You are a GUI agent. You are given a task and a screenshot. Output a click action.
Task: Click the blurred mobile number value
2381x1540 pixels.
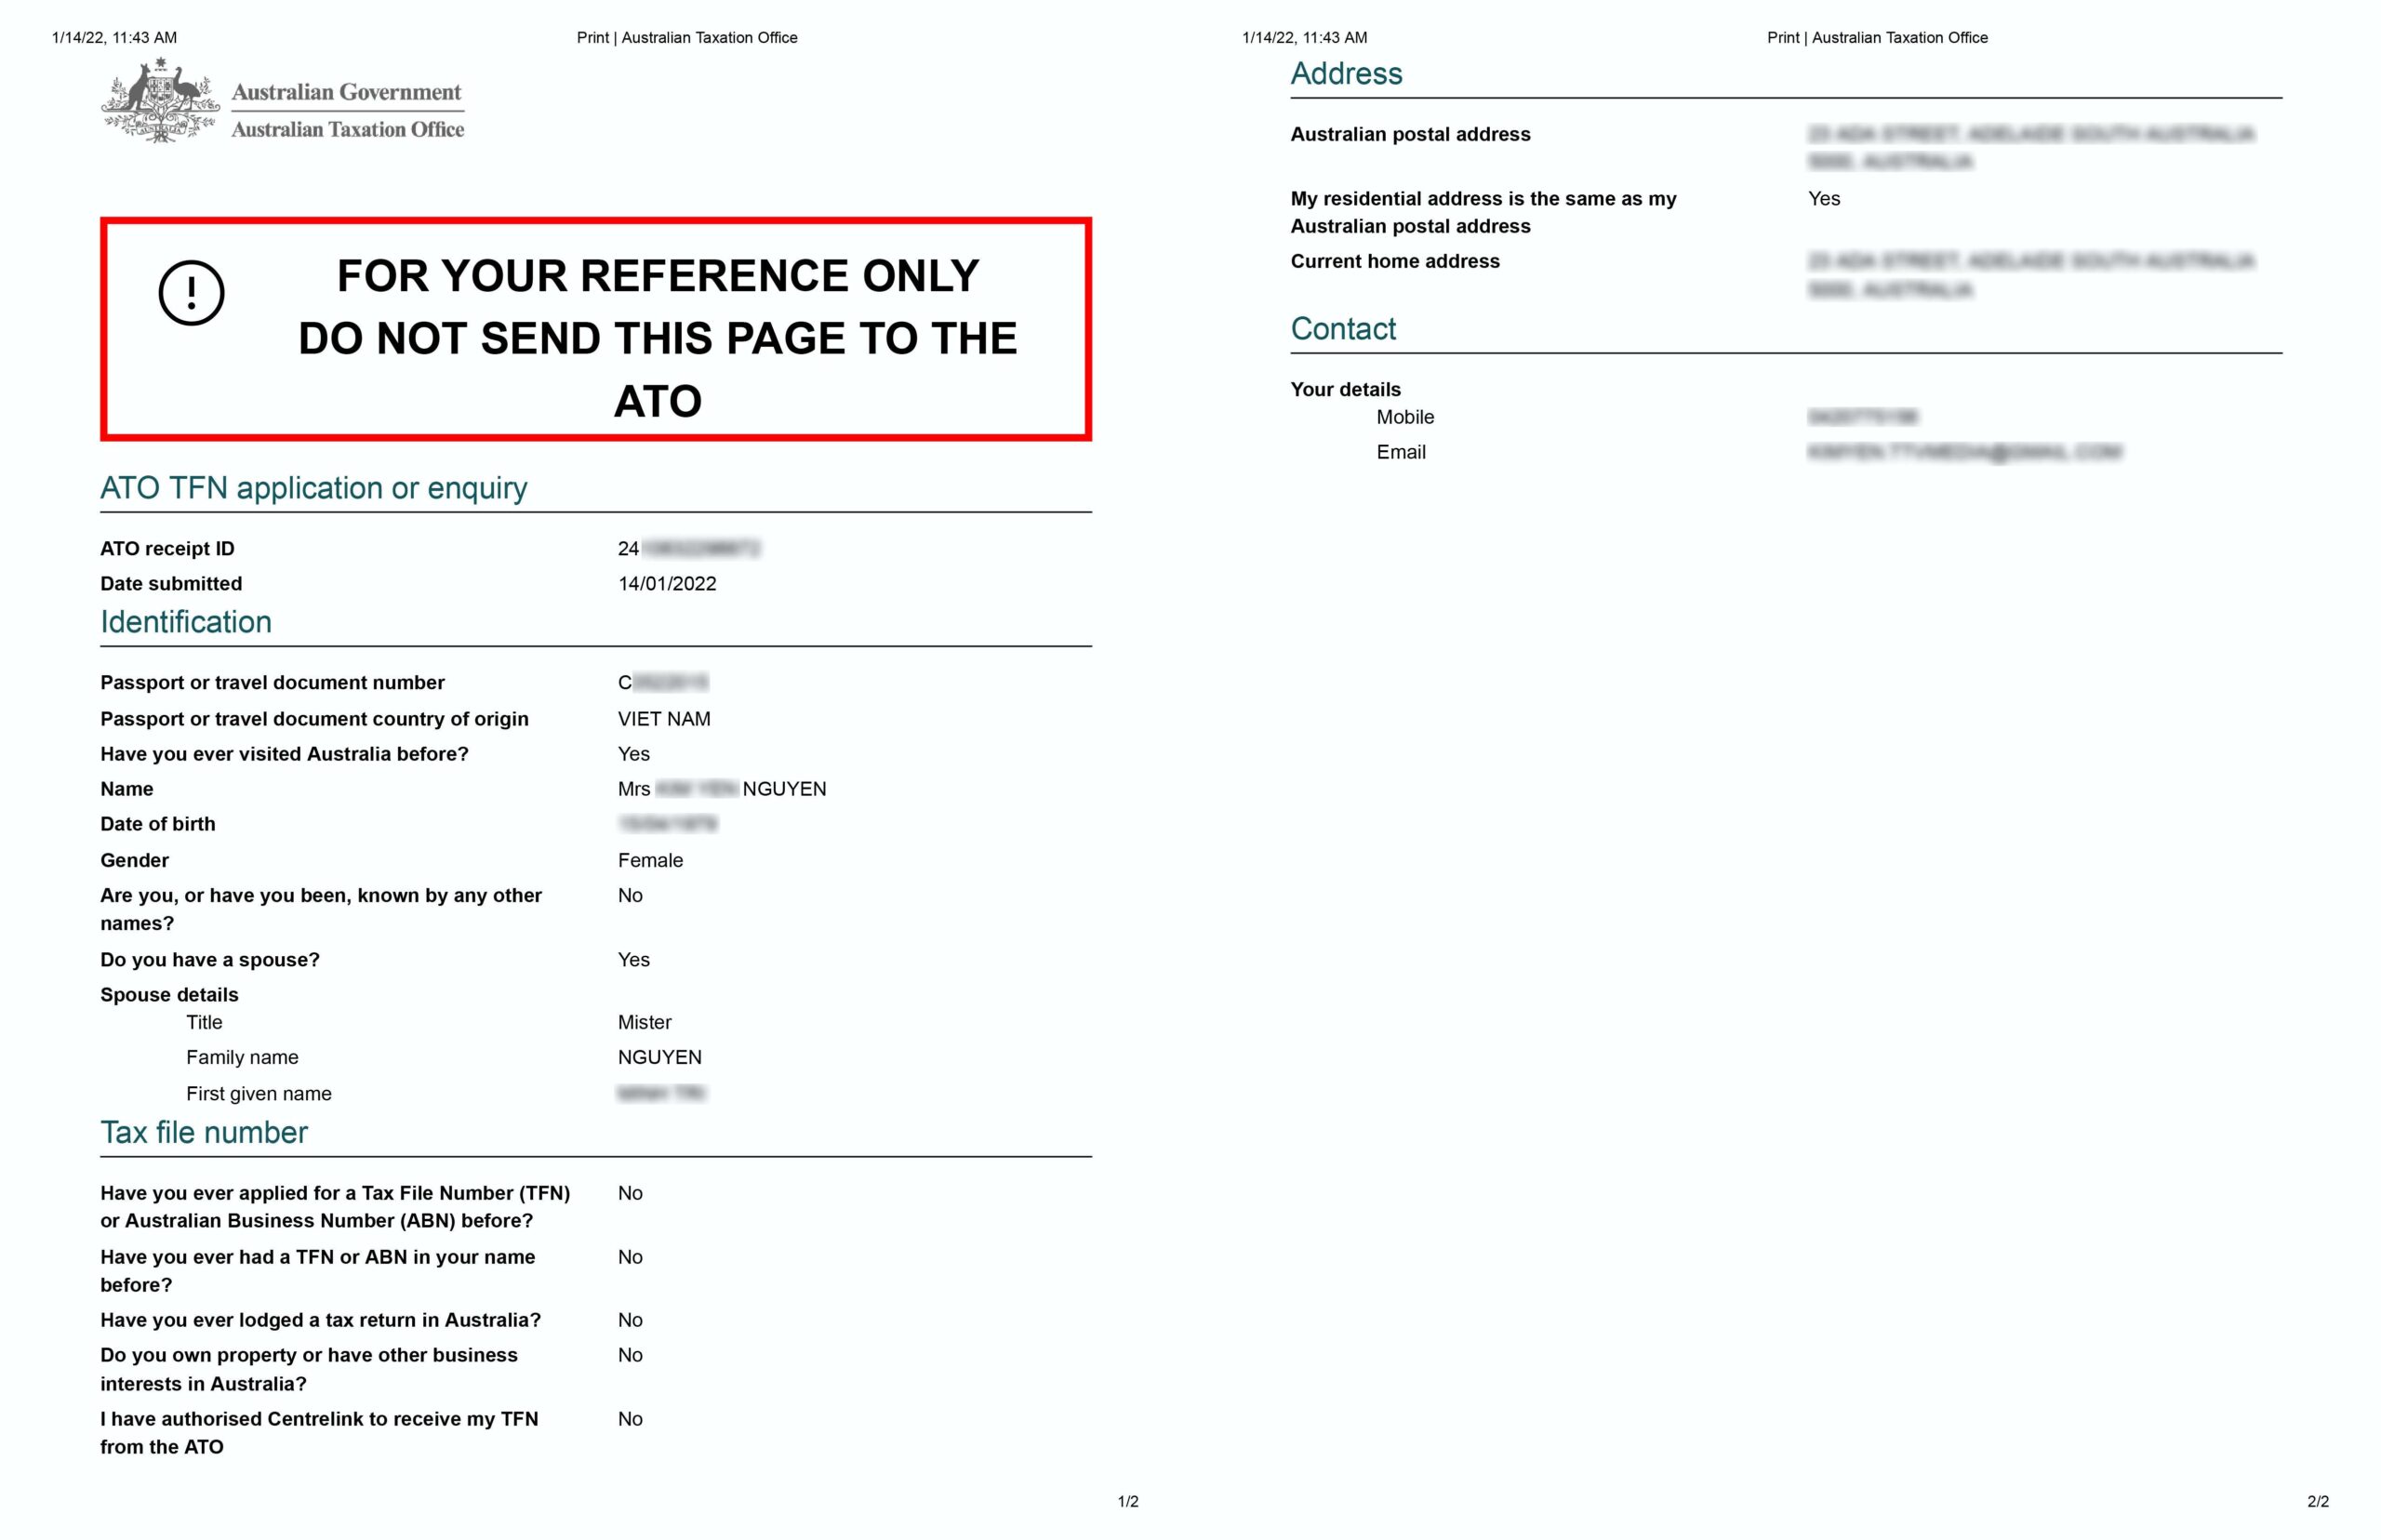1862,417
